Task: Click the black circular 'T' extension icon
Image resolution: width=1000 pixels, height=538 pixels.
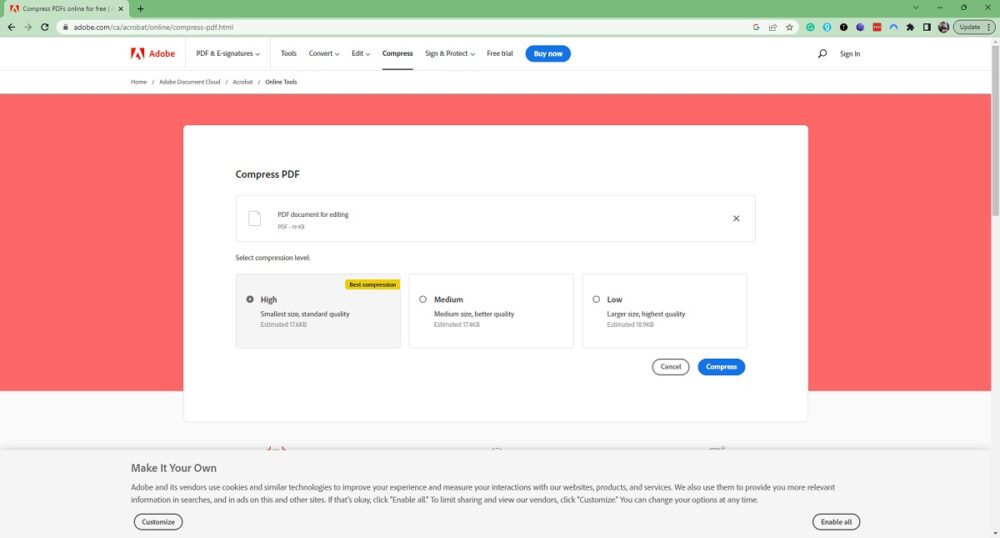Action: (843, 27)
